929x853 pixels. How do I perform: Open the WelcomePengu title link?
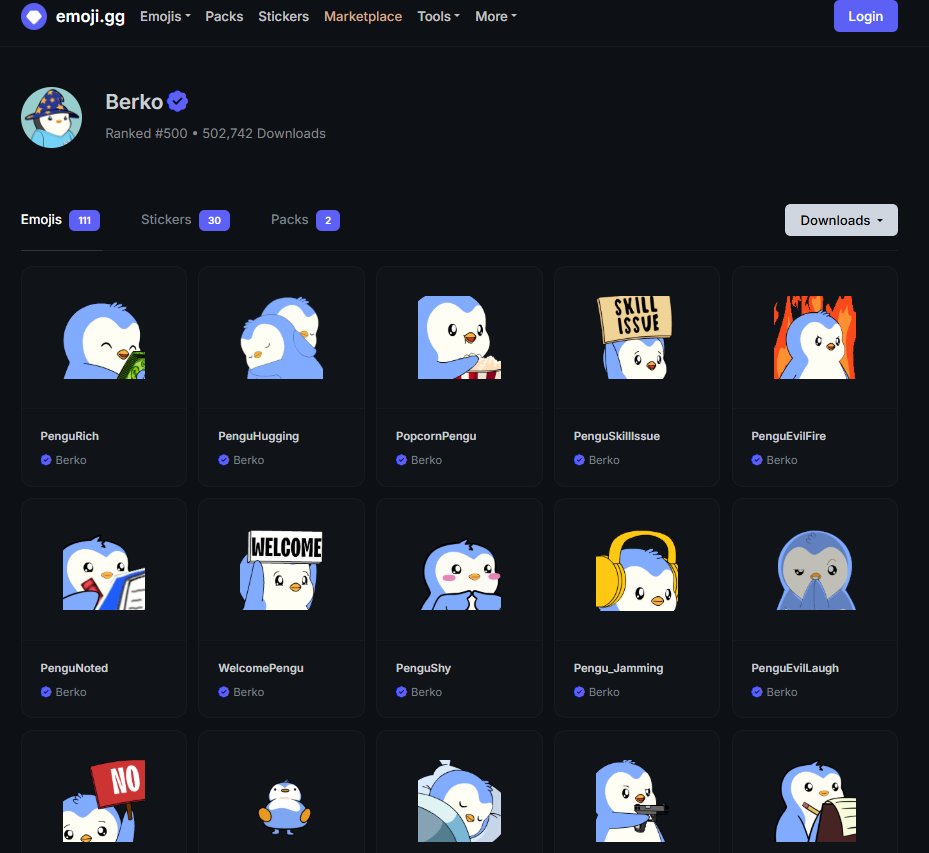pos(261,668)
